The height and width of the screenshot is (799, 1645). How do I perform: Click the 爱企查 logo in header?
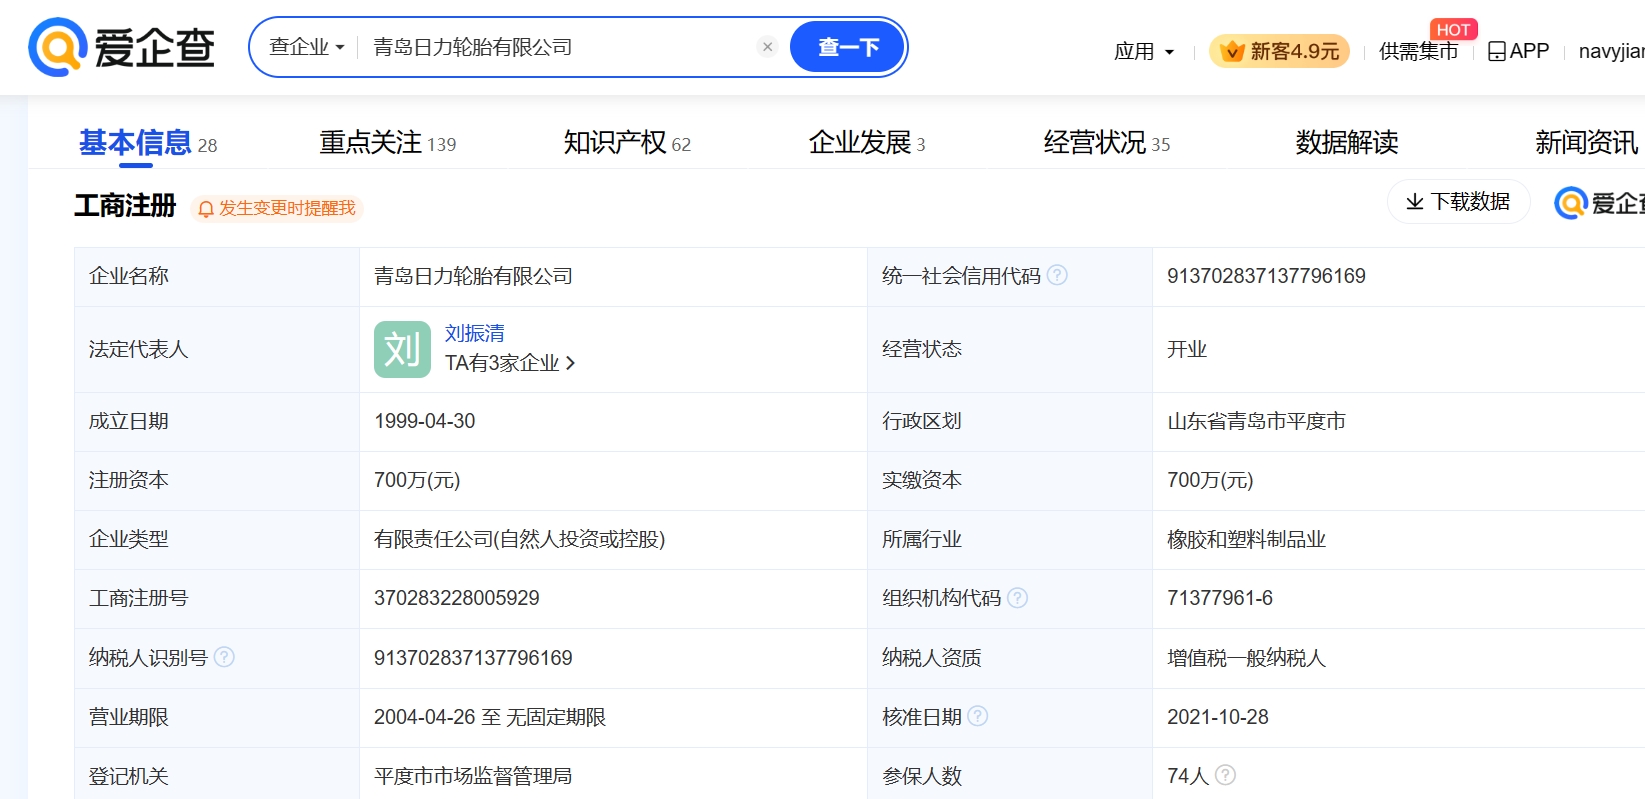tap(122, 47)
